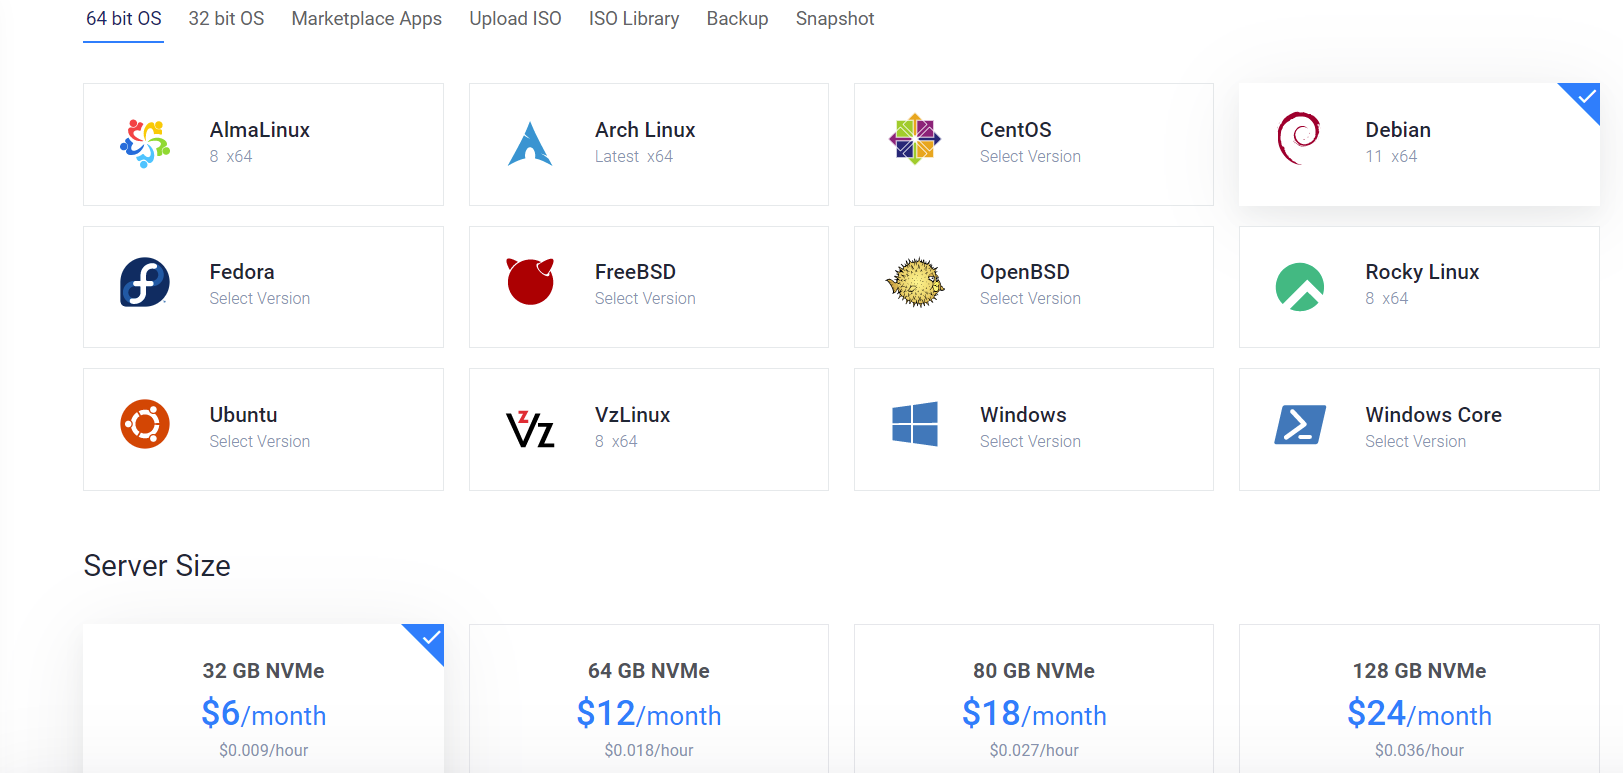Click the FreeBSD daemon logo
This screenshot has width=1623, height=779.
[530, 281]
